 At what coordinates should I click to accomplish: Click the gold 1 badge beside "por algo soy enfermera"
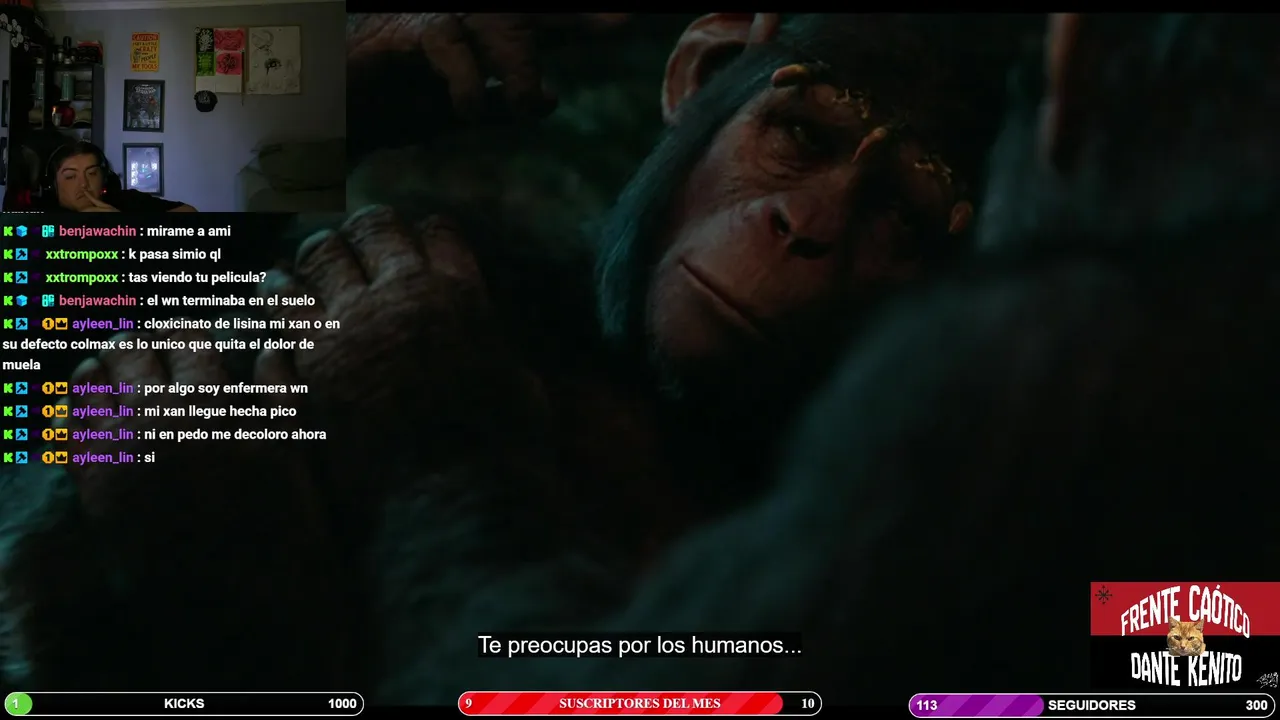click(48, 388)
